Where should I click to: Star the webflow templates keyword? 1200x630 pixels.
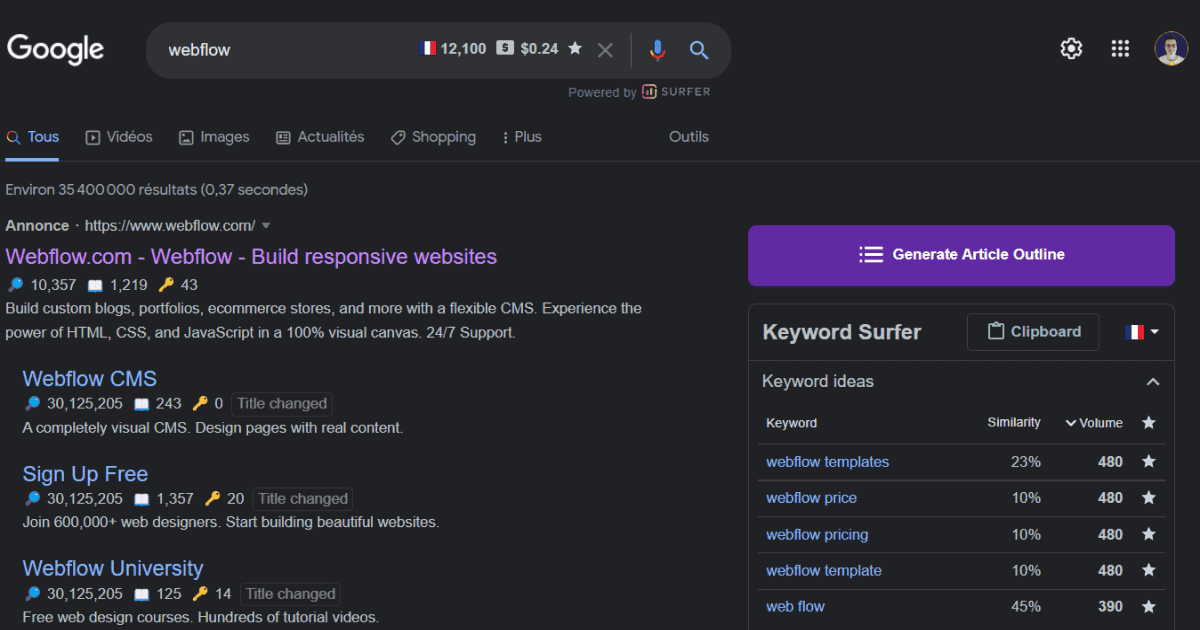[x=1149, y=461]
